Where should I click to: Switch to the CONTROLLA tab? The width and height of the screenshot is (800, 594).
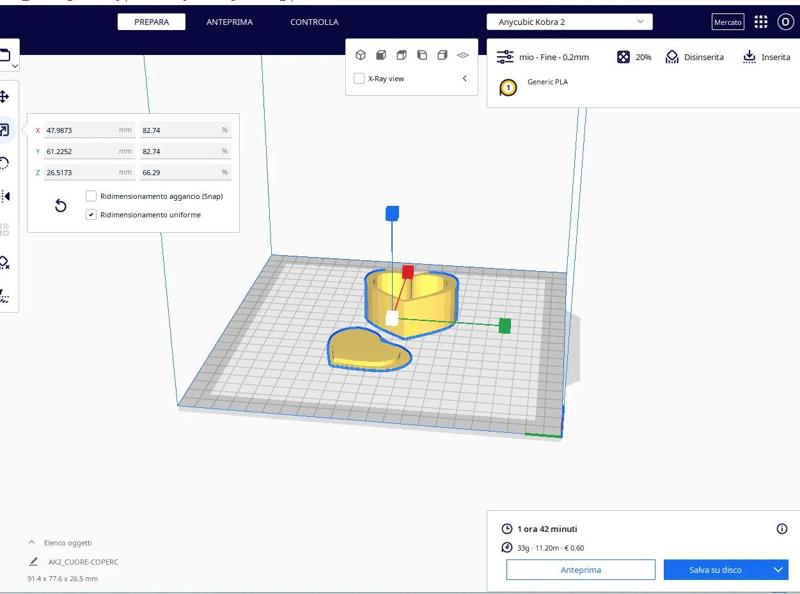(x=314, y=22)
